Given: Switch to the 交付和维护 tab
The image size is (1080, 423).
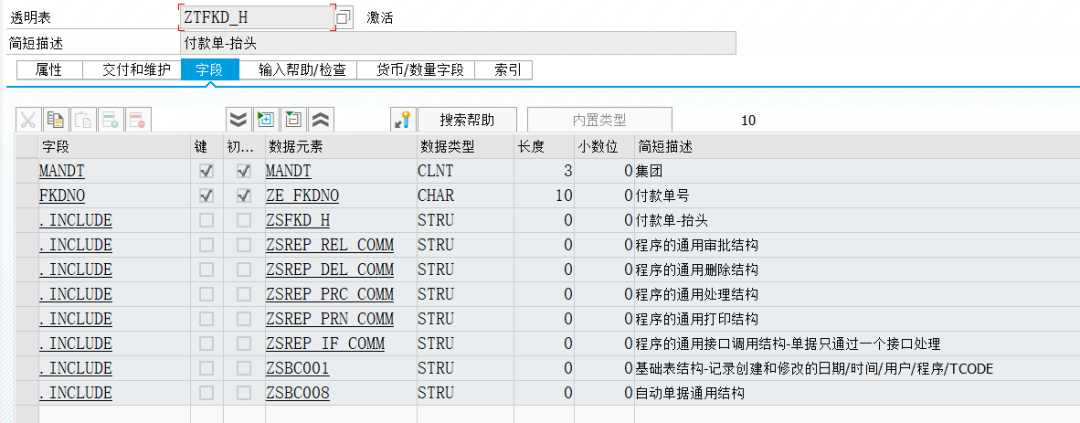Looking at the screenshot, I should click(132, 70).
